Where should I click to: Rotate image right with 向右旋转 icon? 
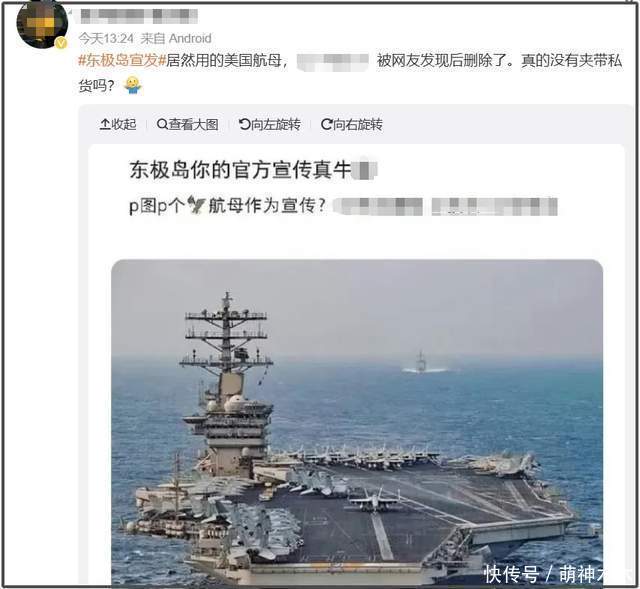pyautogui.click(x=327, y=124)
